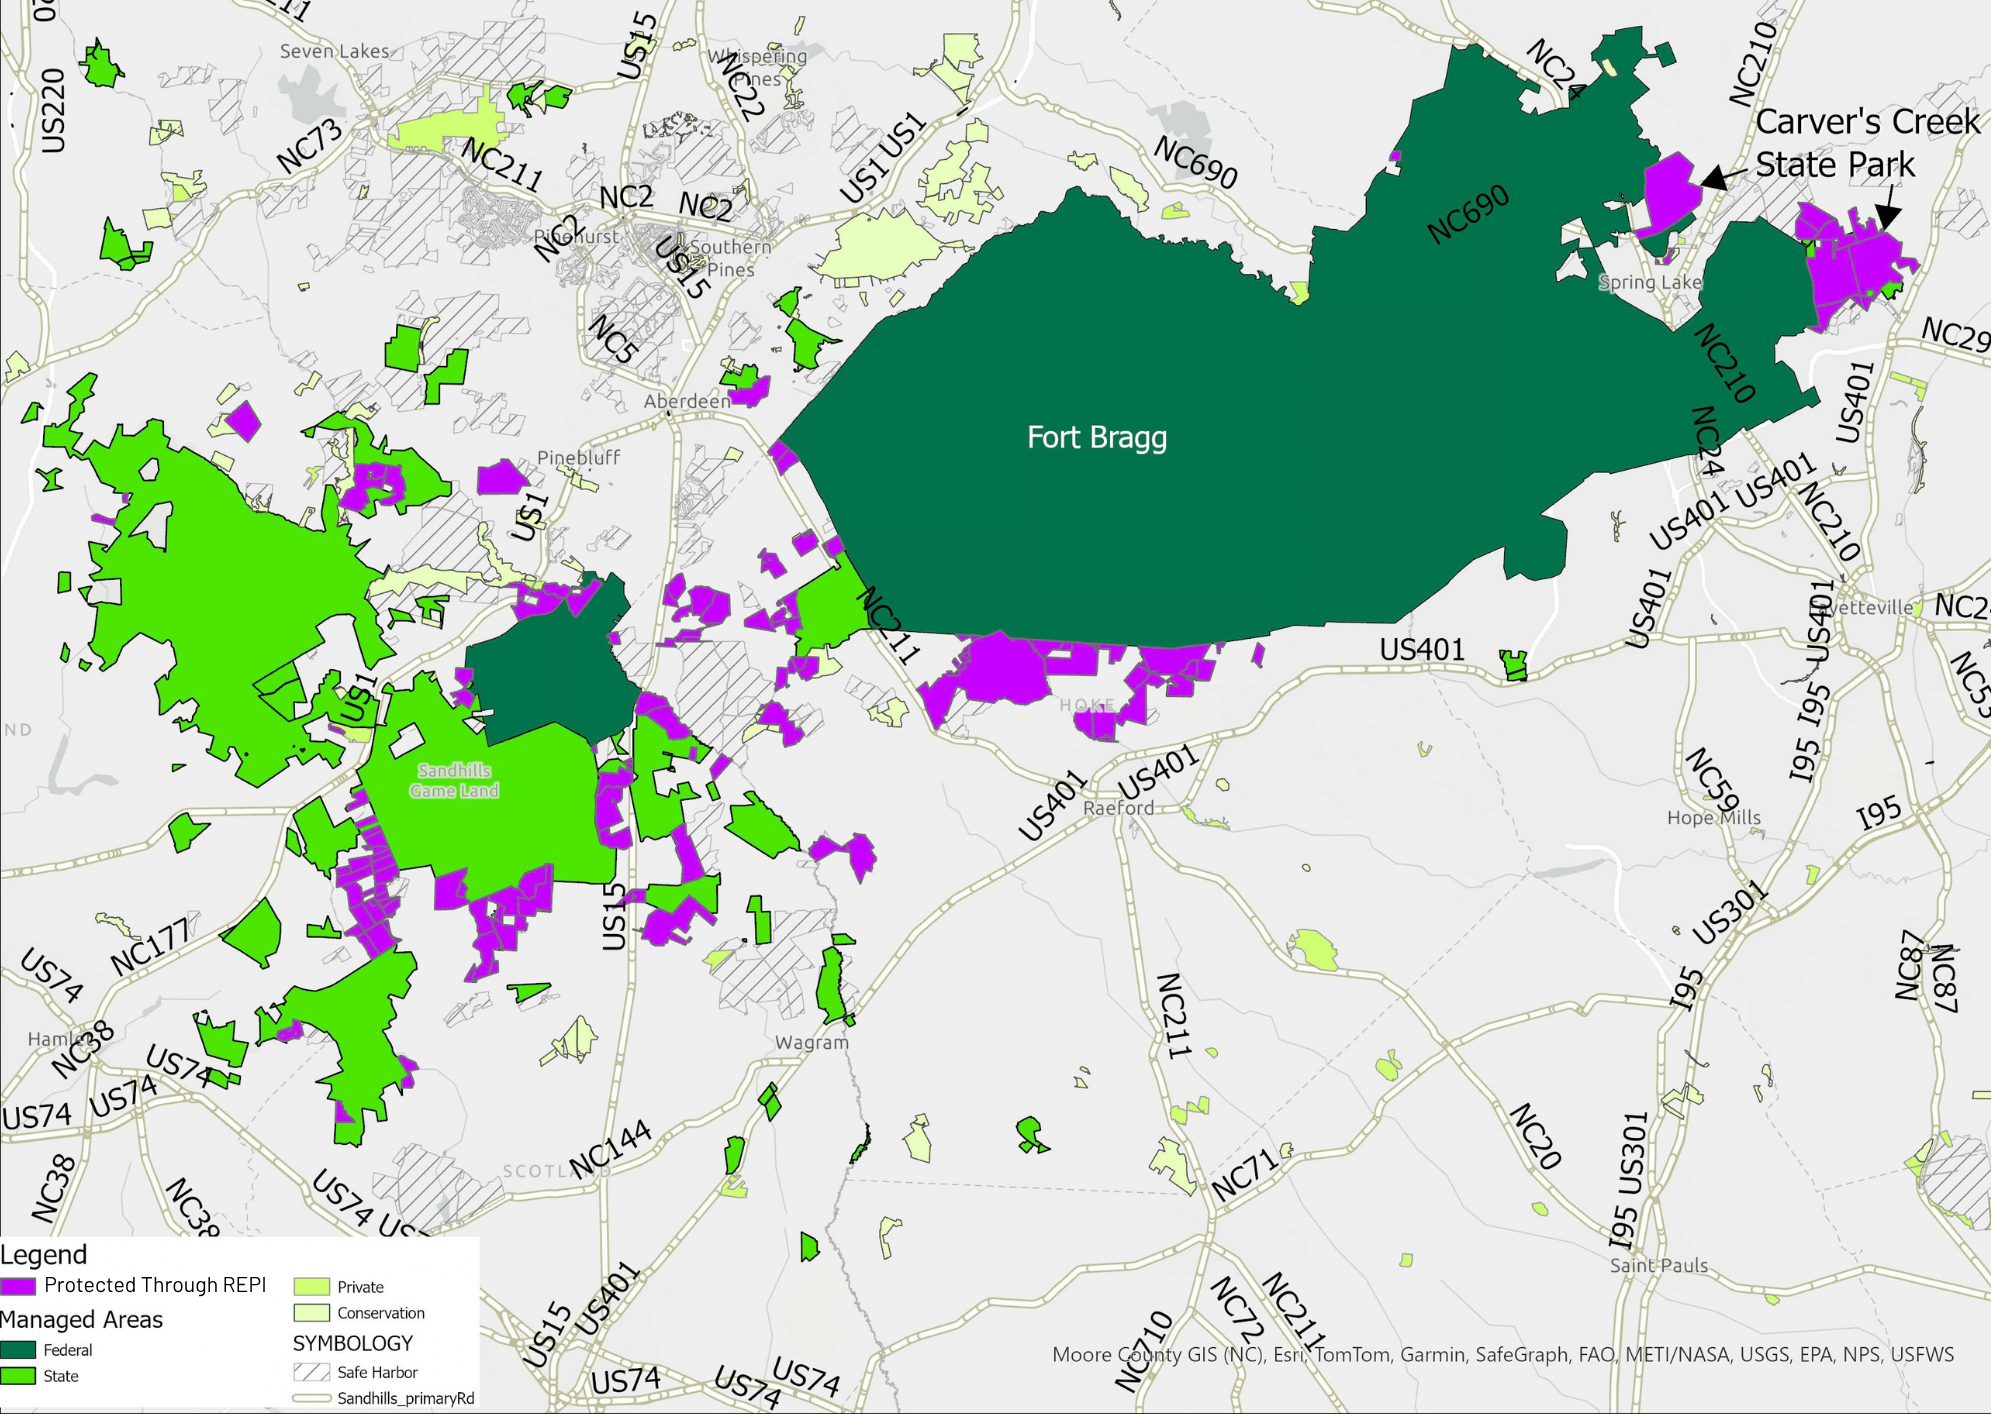
Task: Select the Federal legend swatch
Action: click(x=18, y=1350)
